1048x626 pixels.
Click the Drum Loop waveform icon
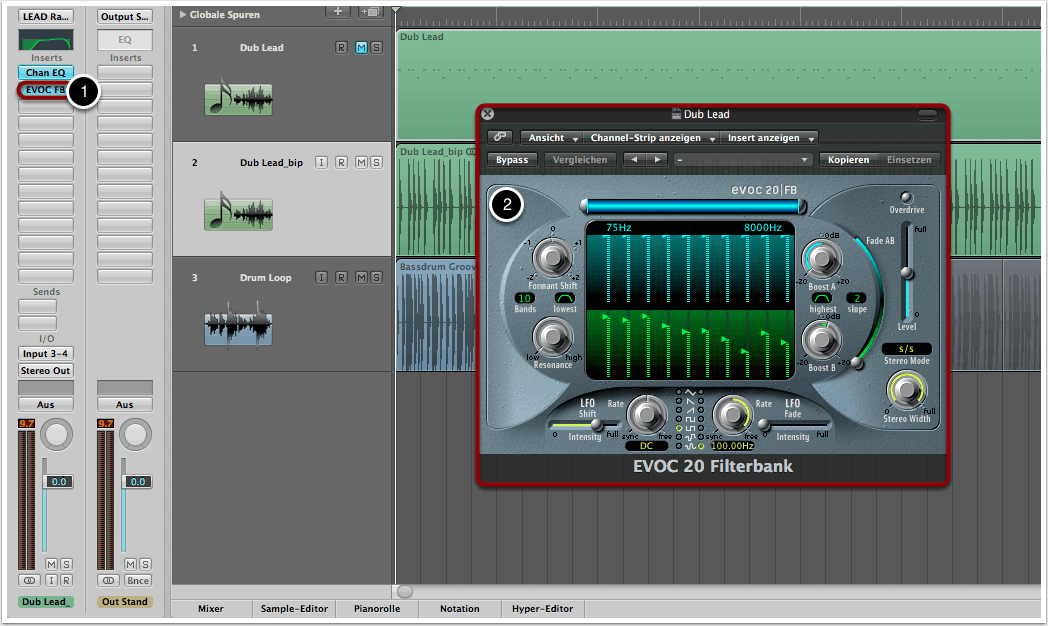click(x=238, y=330)
